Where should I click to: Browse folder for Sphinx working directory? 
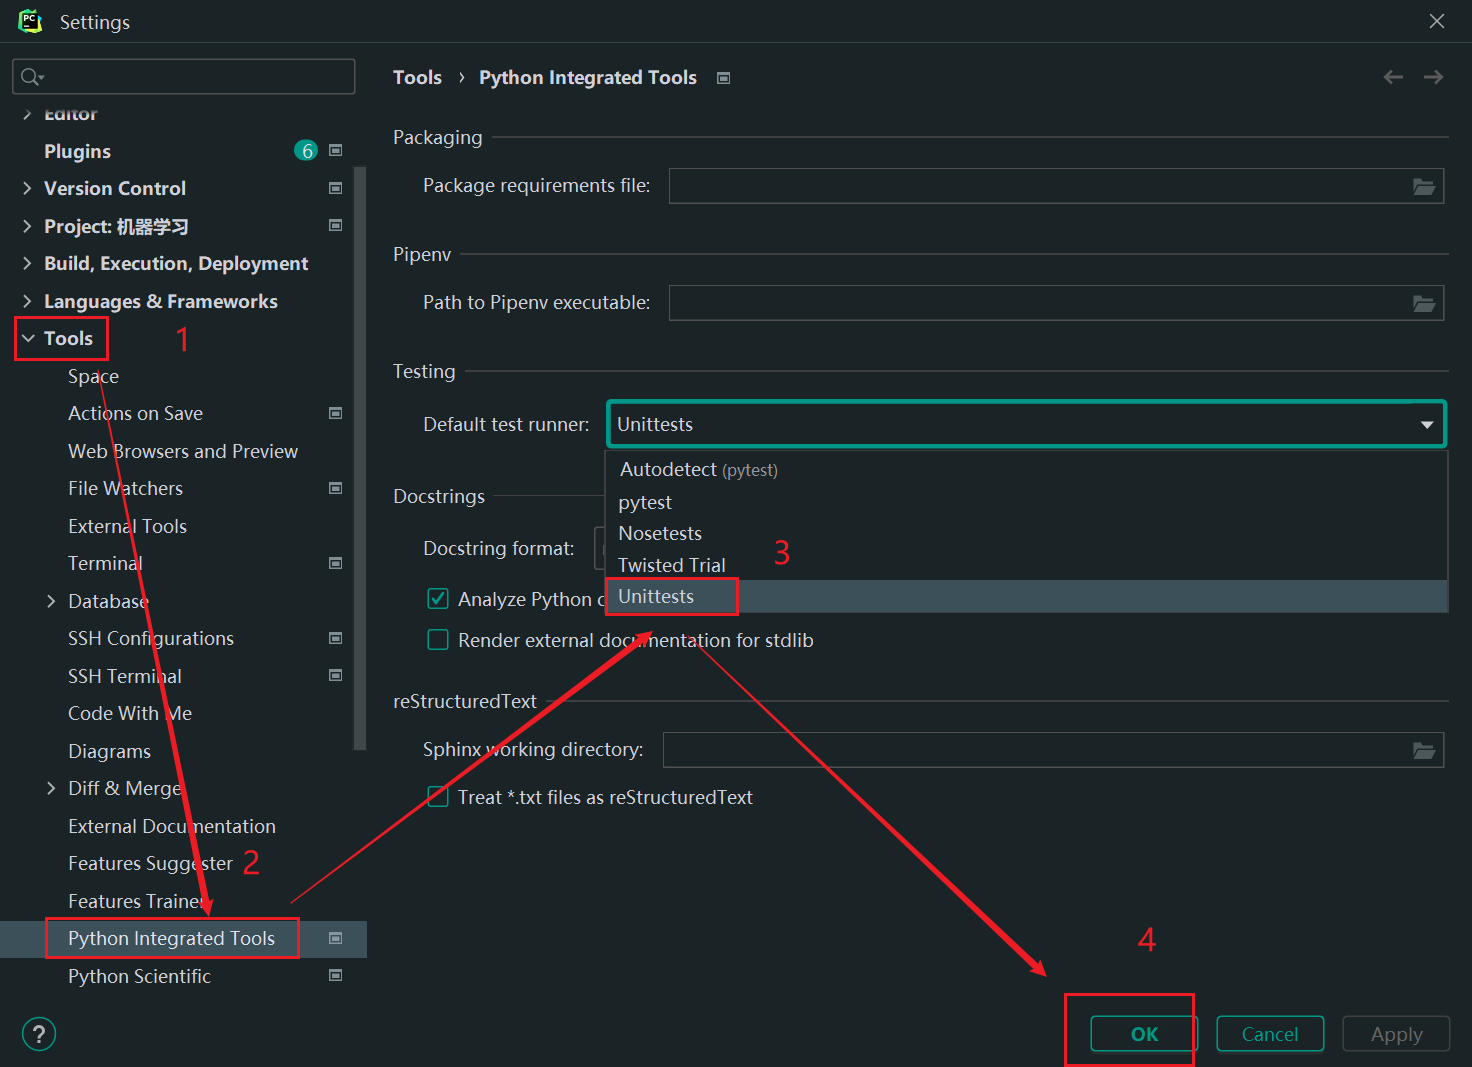click(x=1424, y=750)
